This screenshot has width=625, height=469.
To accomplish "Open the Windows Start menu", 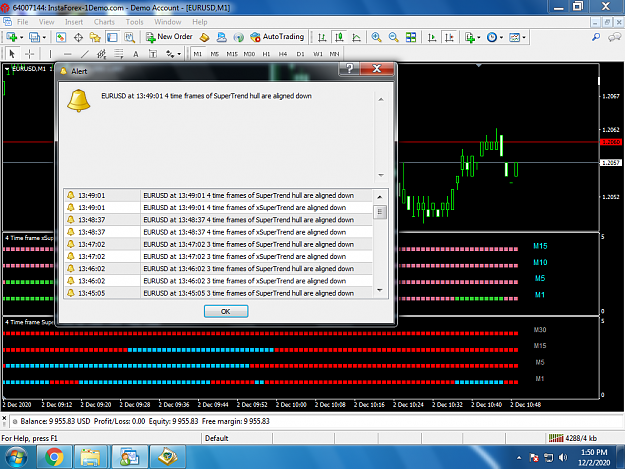I will click(x=16, y=457).
